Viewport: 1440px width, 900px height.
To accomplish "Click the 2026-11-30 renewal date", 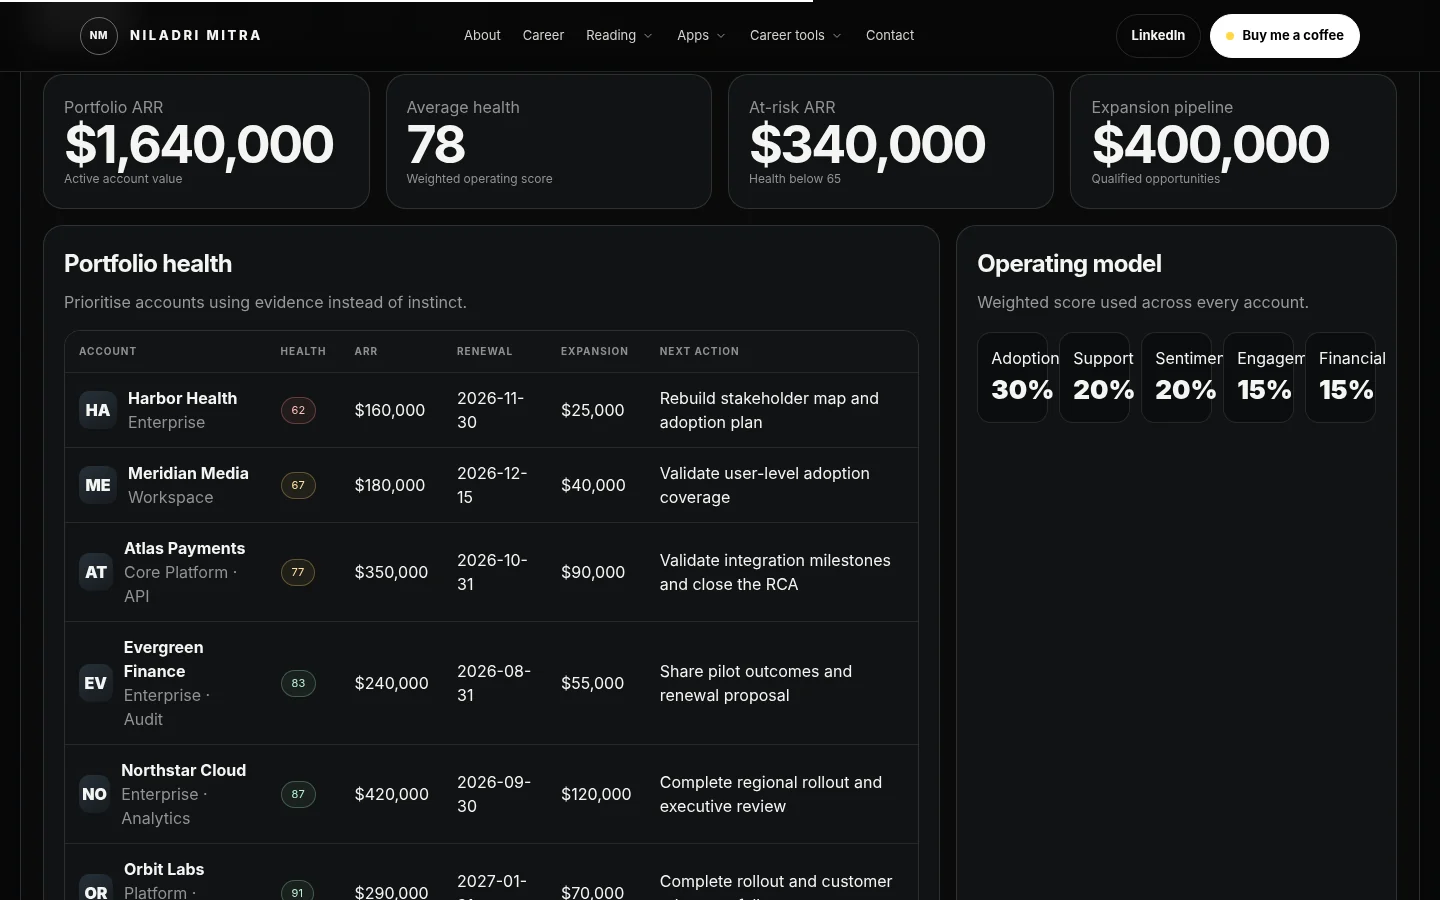I will tap(490, 410).
